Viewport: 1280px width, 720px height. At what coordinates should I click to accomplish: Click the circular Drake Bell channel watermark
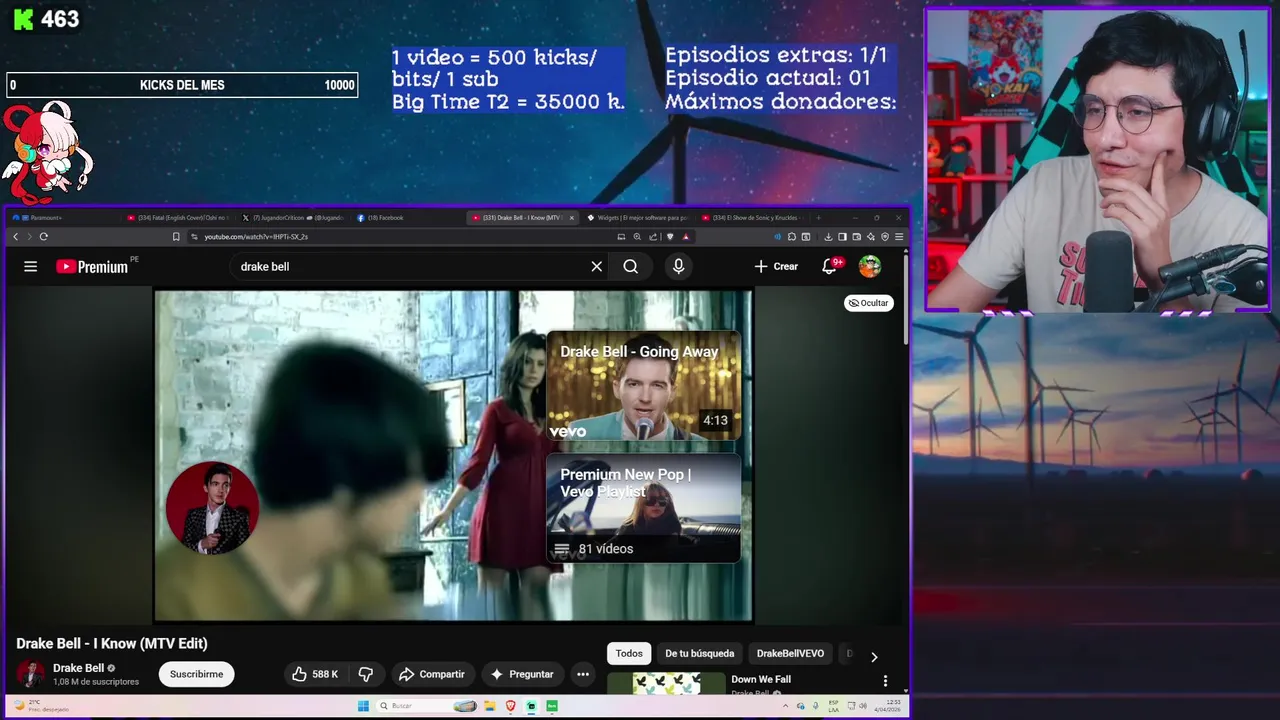point(212,508)
